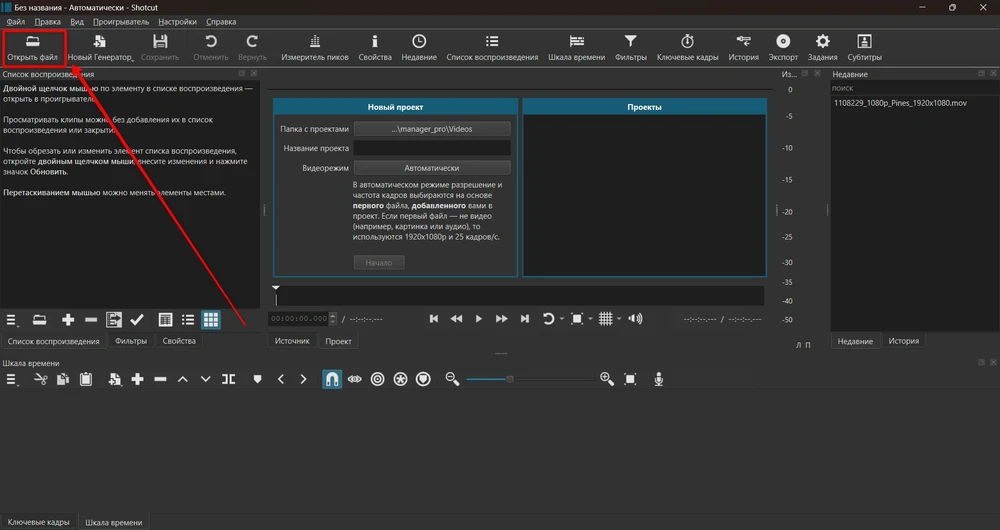Toggle timeline snapping magnet button
The height and width of the screenshot is (530, 1000).
332,379
